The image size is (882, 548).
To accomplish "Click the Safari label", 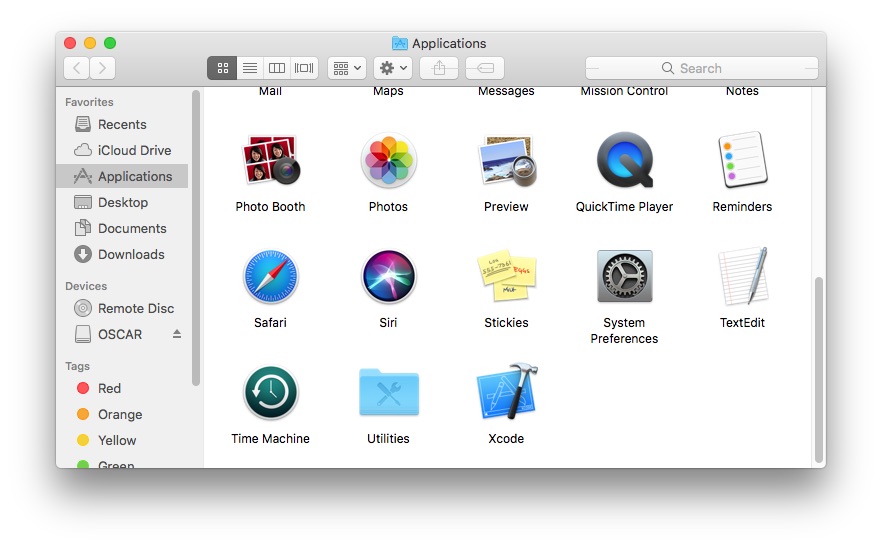I will tap(271, 322).
